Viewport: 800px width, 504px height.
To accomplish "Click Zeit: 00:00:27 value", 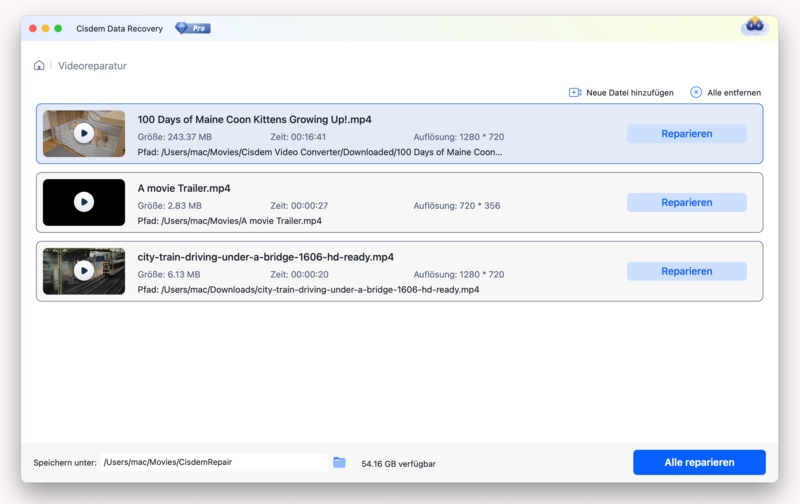I will click(299, 206).
